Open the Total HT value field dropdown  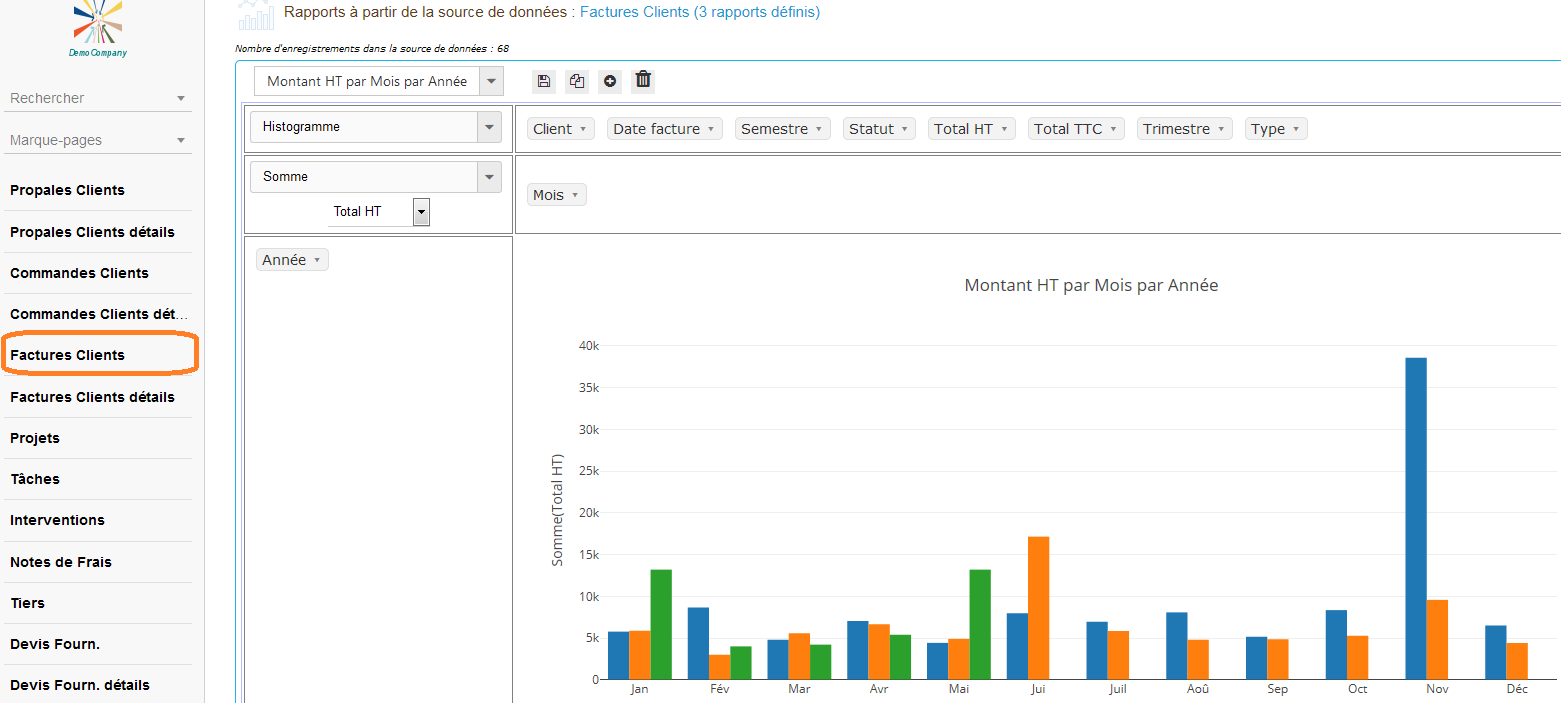(x=379, y=211)
